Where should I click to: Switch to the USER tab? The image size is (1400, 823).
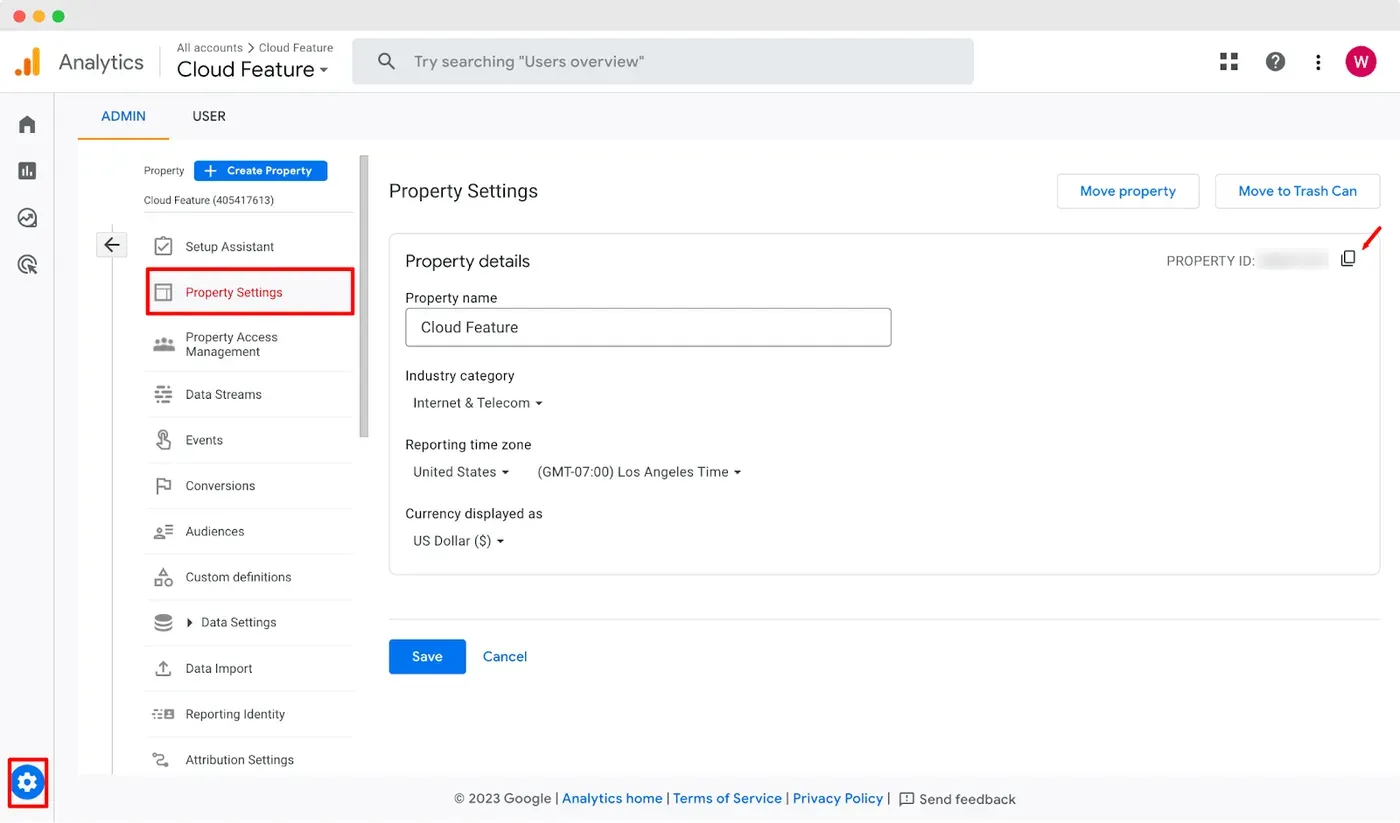pos(209,116)
